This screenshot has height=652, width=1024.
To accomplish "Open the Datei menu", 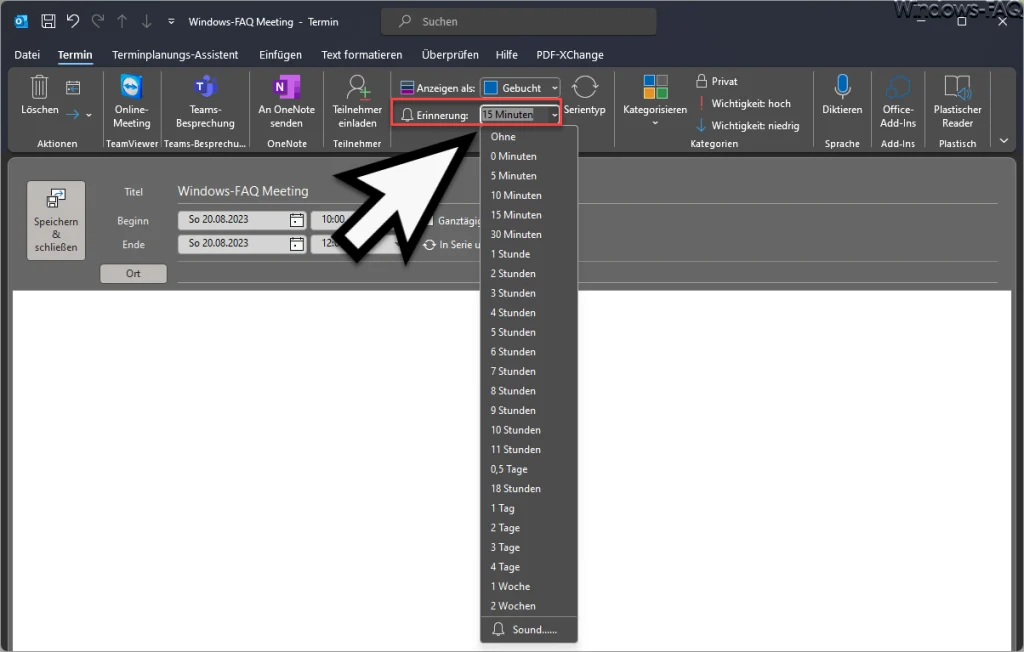I will (27, 55).
